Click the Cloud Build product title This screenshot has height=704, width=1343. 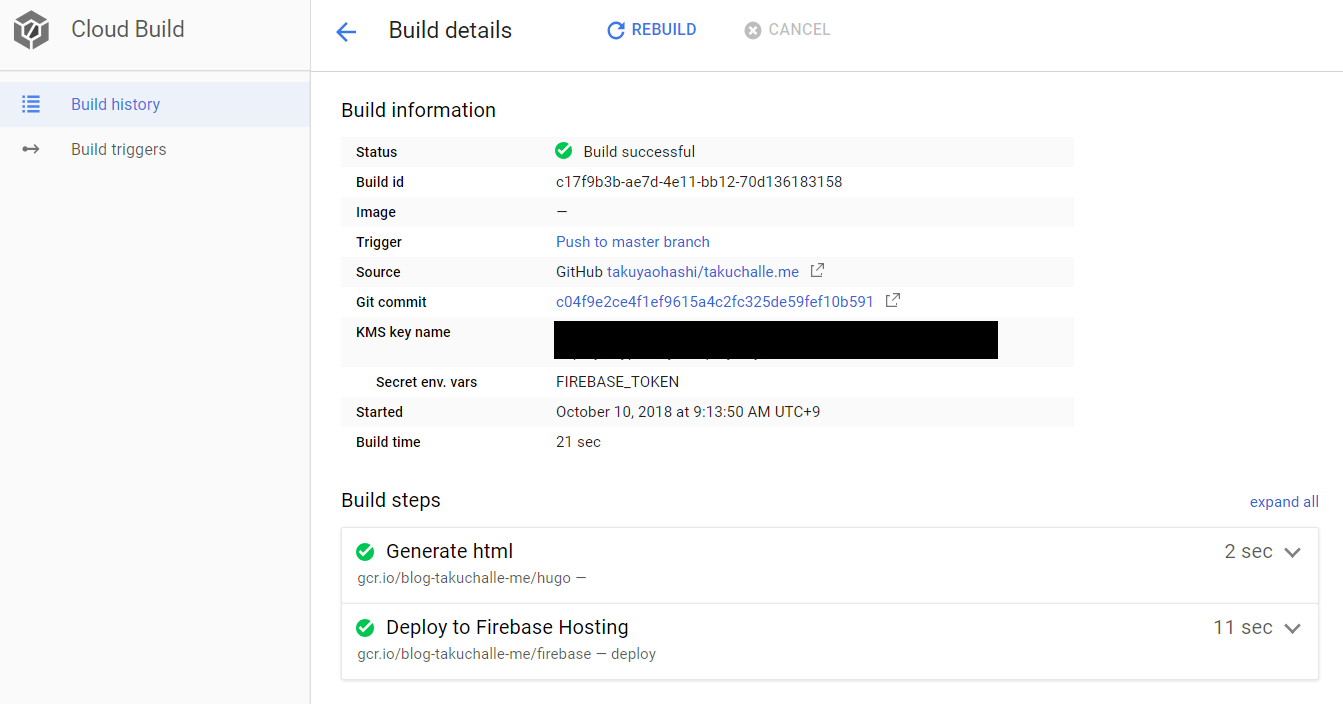pyautogui.click(x=128, y=29)
